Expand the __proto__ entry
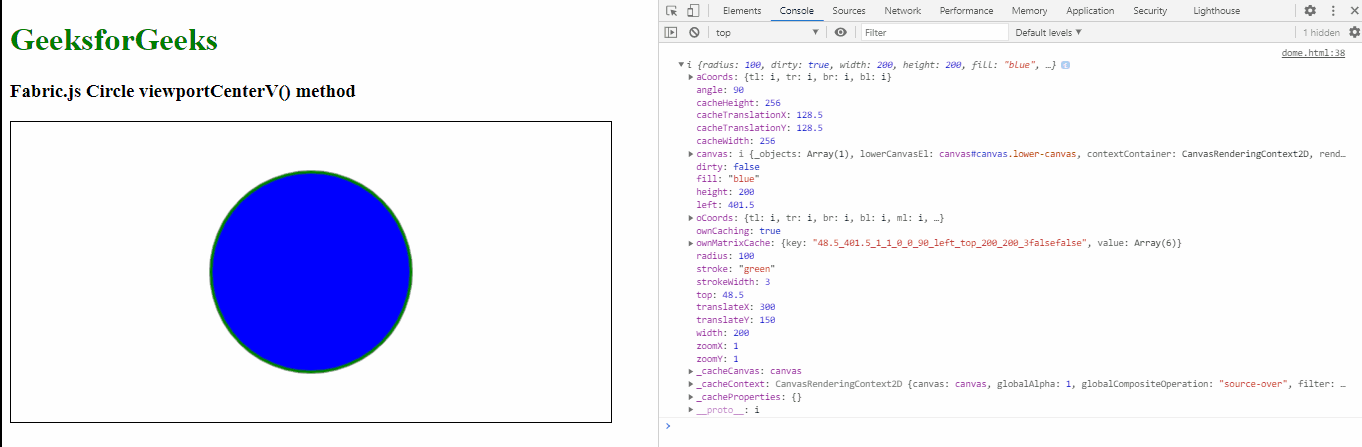This screenshot has width=1362, height=447. [x=691, y=410]
